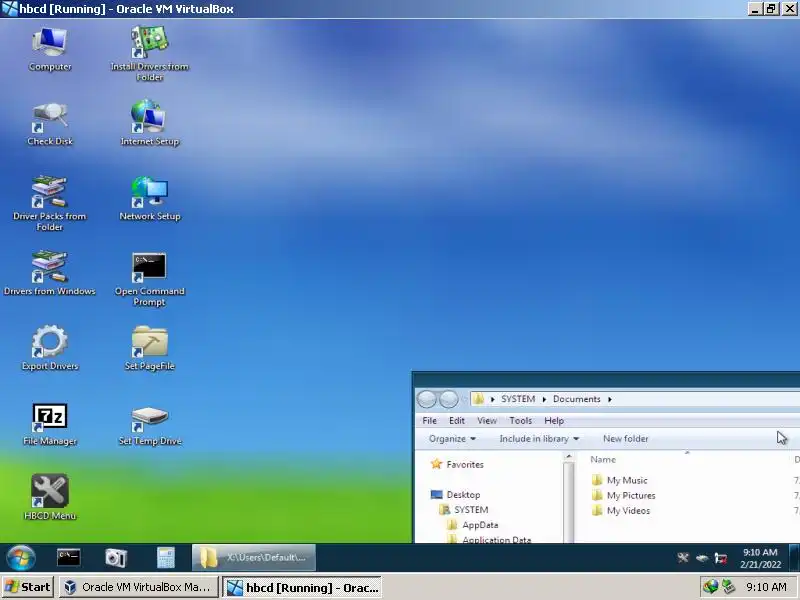Select hbcd [Running] host taskbar button

coord(303,587)
